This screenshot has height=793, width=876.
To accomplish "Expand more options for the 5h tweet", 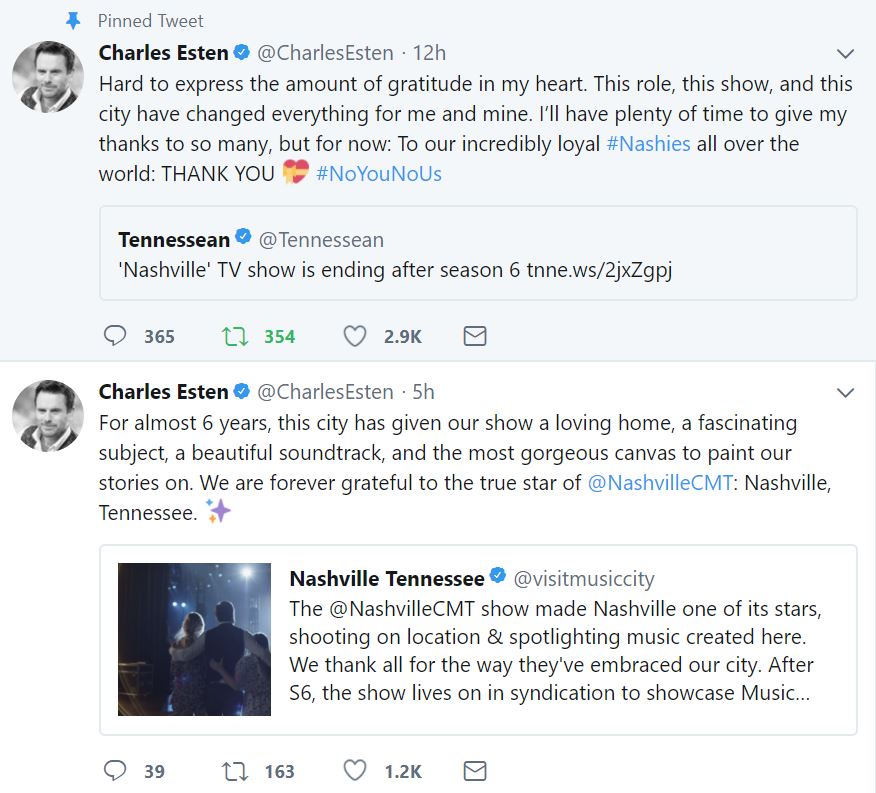I will [845, 393].
